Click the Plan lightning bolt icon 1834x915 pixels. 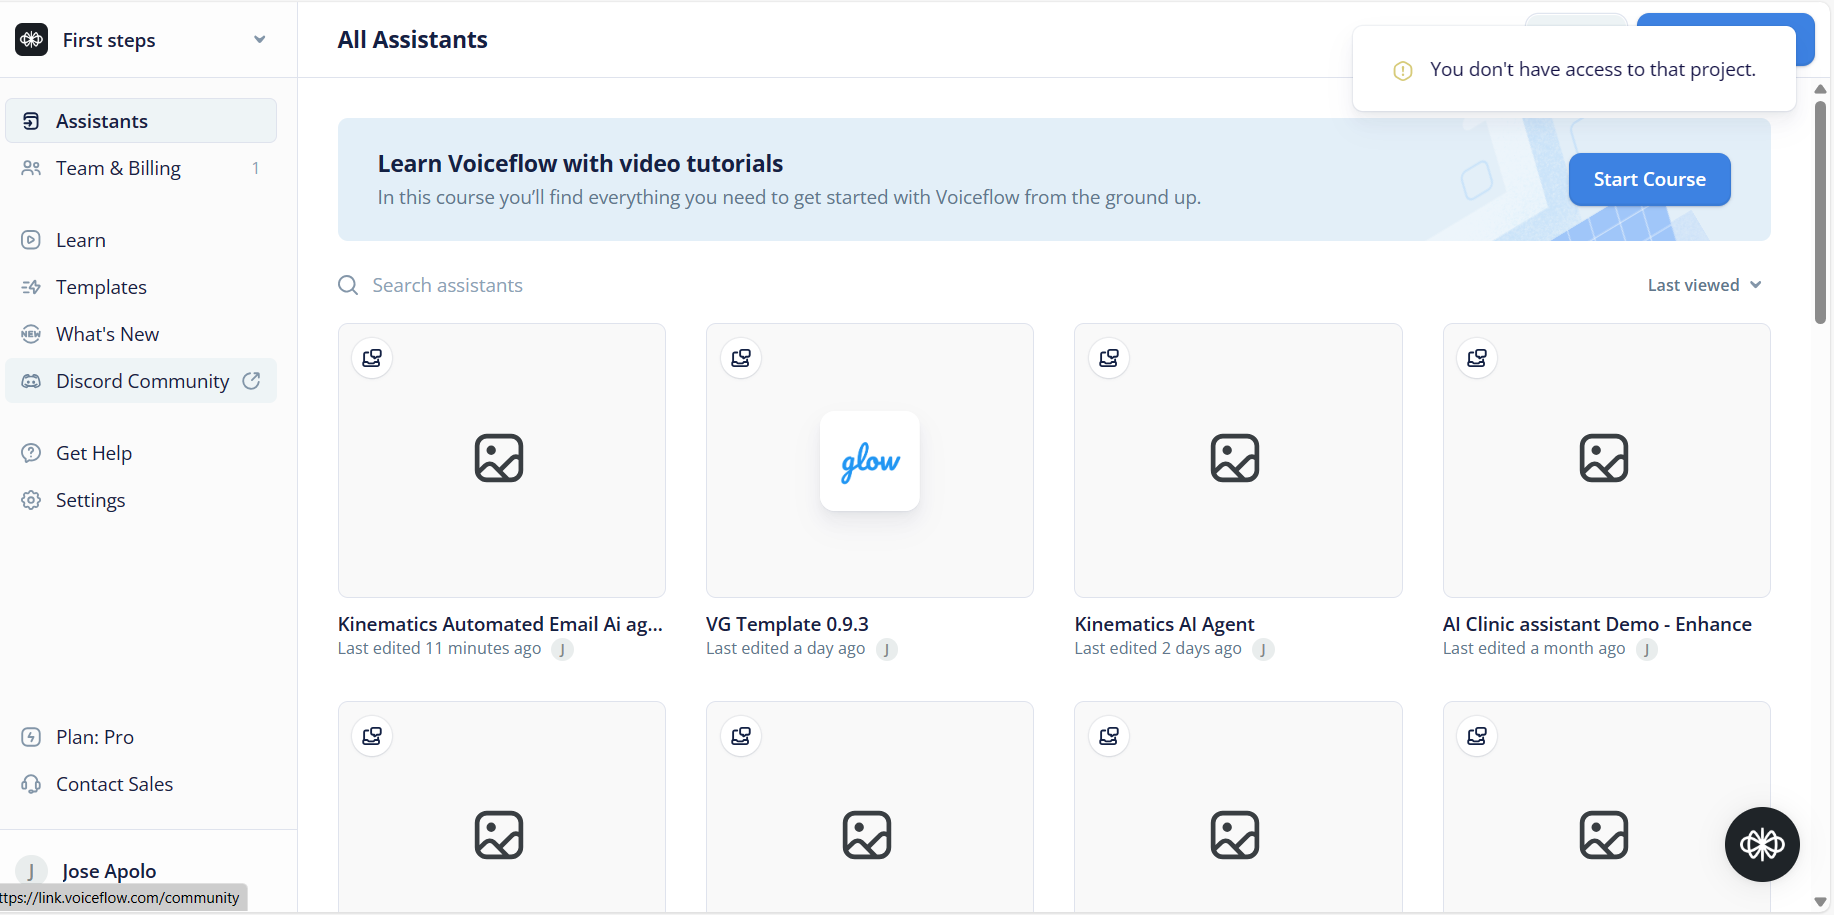(31, 737)
